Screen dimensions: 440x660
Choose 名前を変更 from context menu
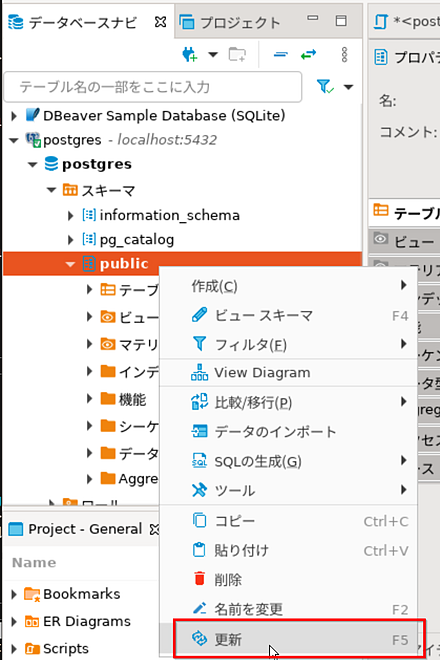tap(288, 609)
